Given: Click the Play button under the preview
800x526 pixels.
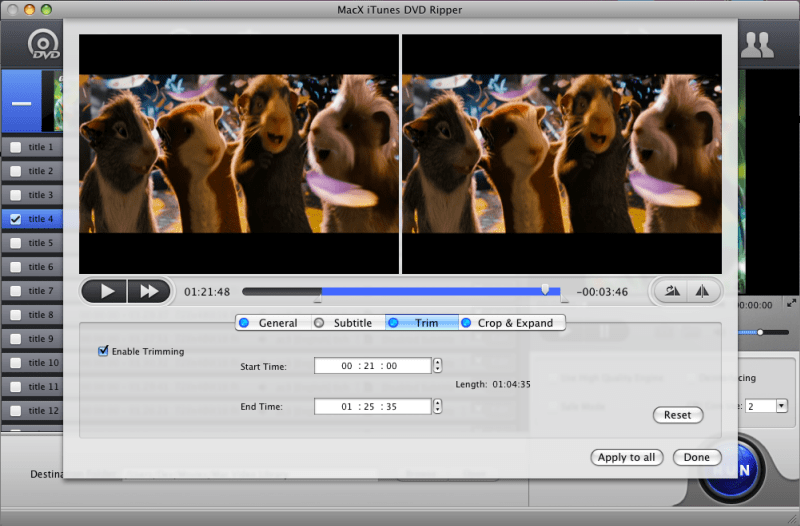Looking at the screenshot, I should pyautogui.click(x=105, y=292).
